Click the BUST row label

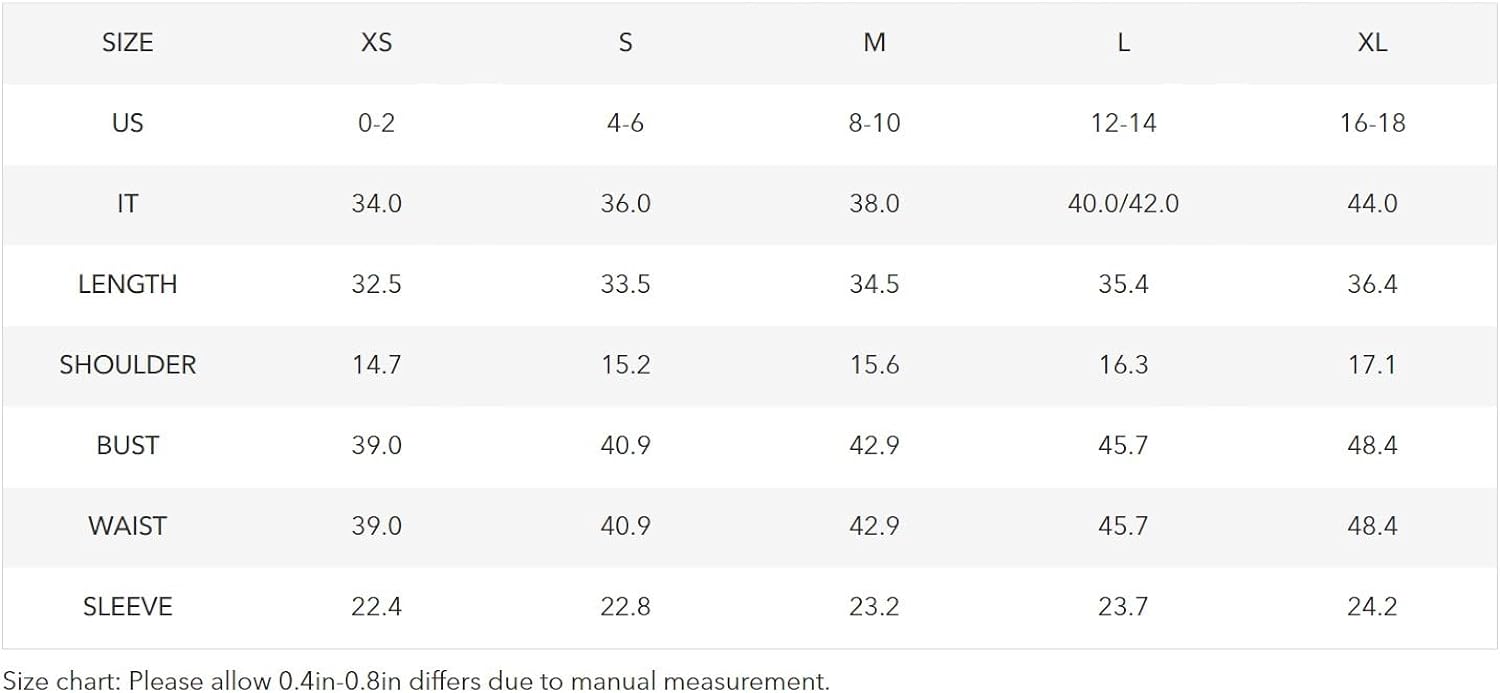(127, 445)
